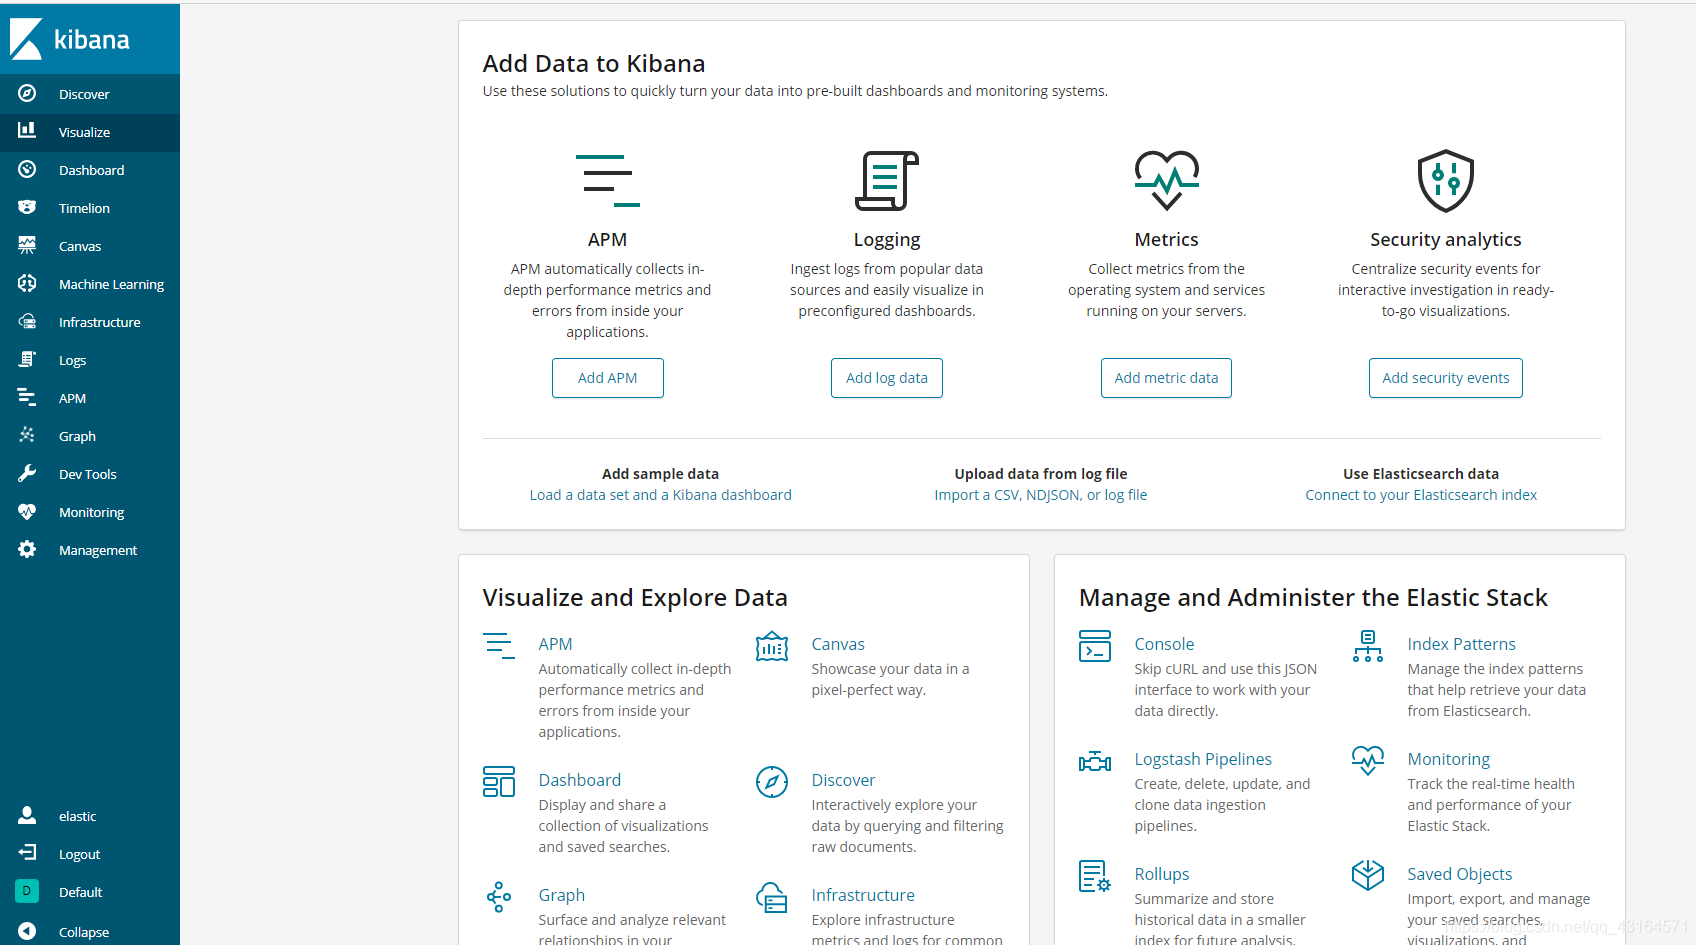Click the Infrastructure icon in Visualize section

click(772, 897)
